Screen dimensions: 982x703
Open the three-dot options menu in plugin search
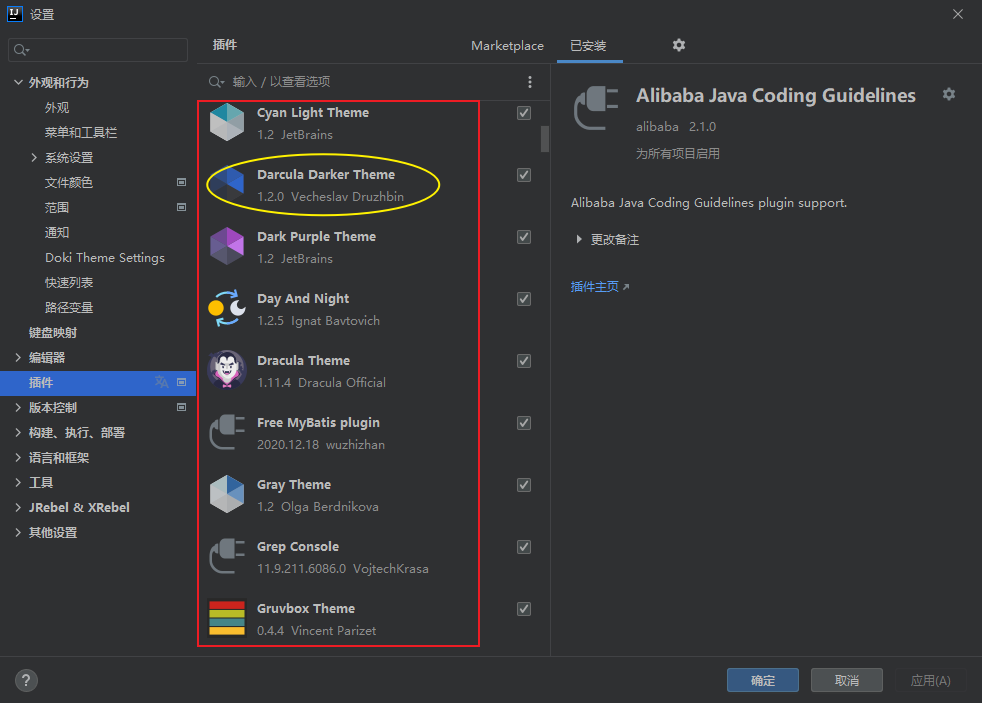pyautogui.click(x=530, y=82)
